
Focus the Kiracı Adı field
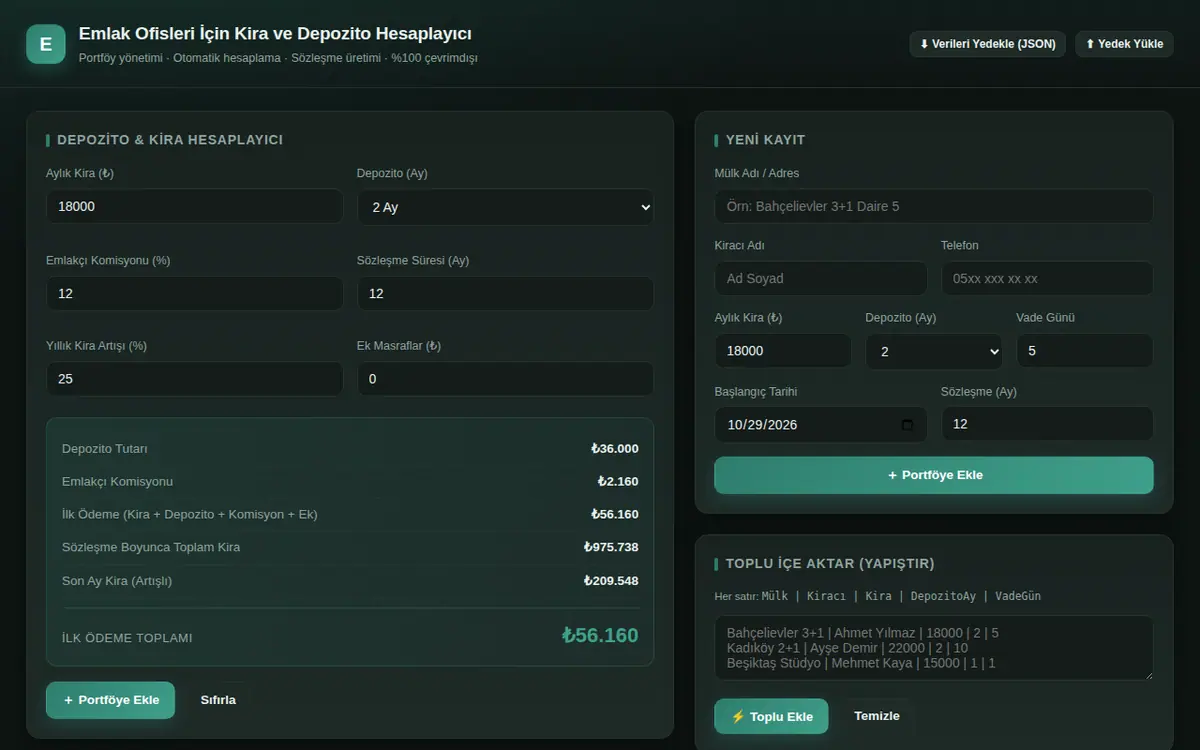point(821,278)
